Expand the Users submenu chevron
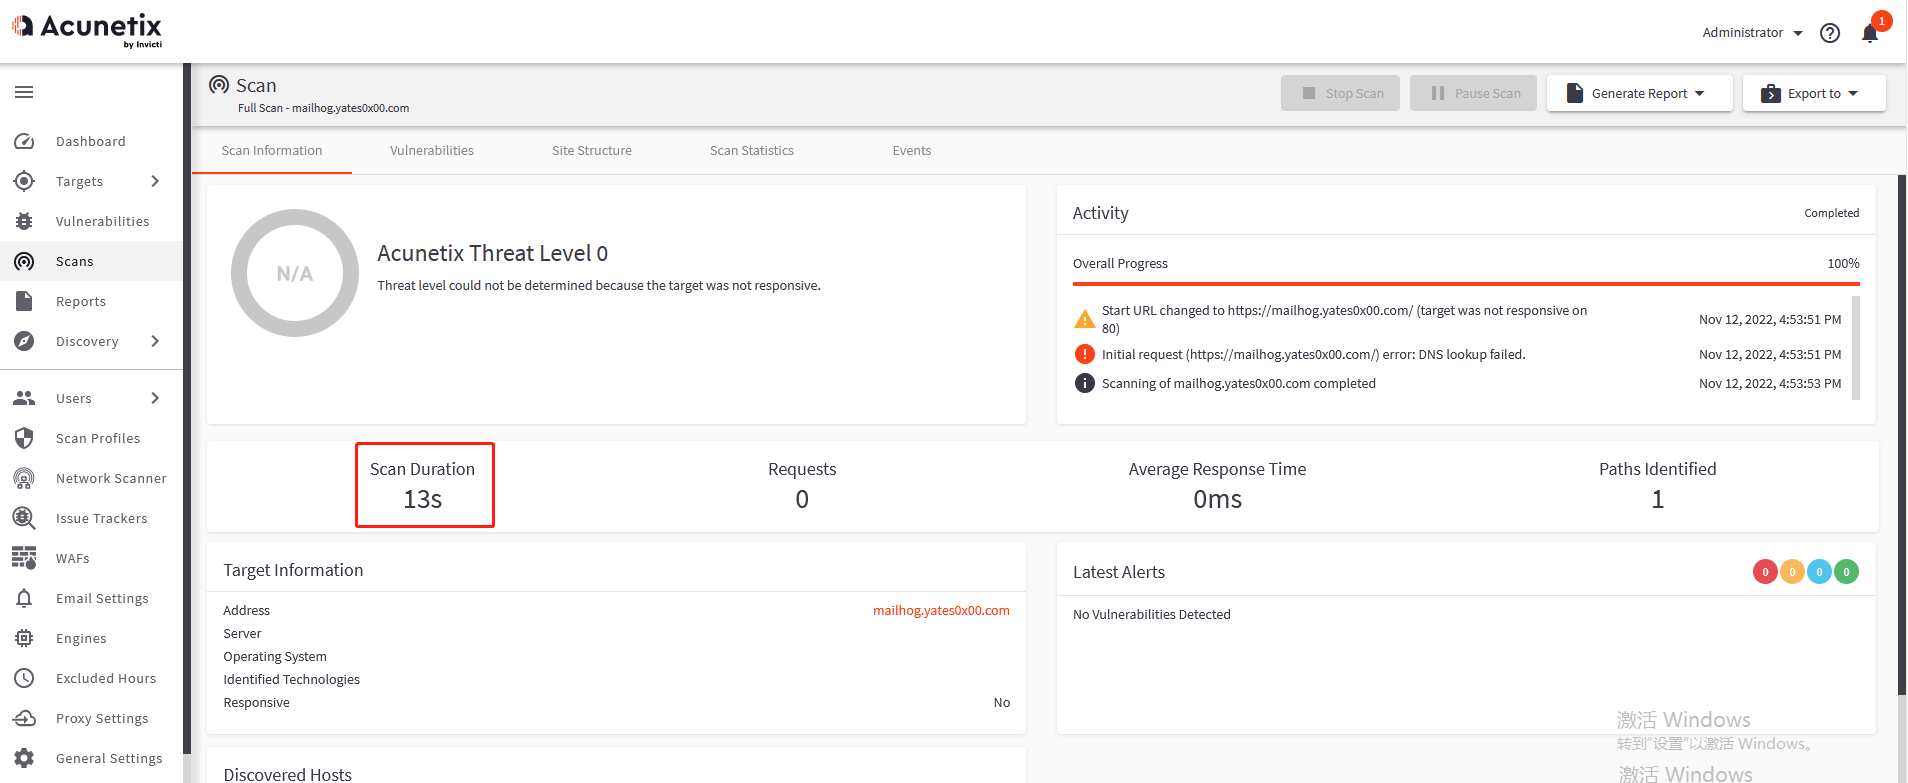Image resolution: width=1908 pixels, height=783 pixels. click(x=155, y=398)
